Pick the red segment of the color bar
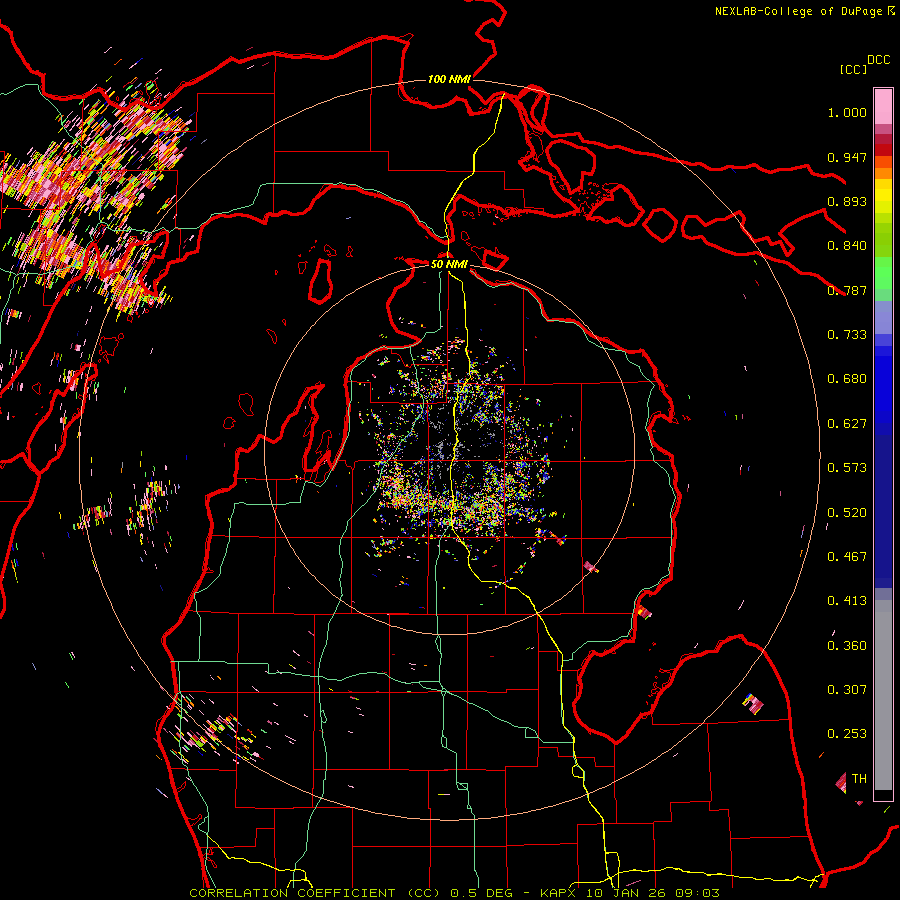 883,150
